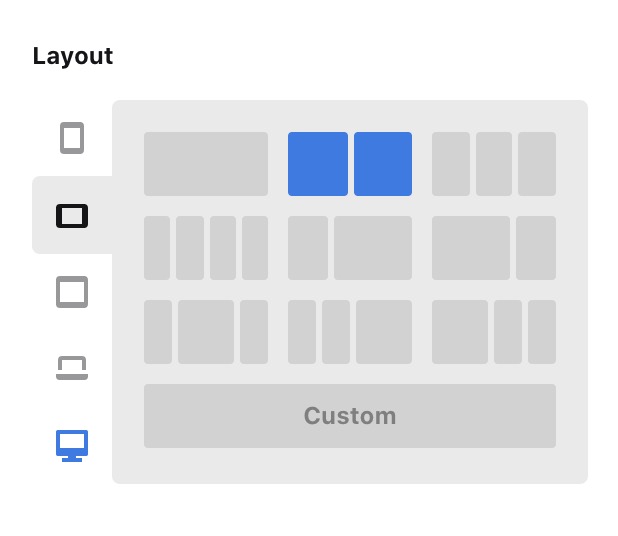Choose the narrow-left wide-right two column layout
This screenshot has height=536, width=618.
click(x=350, y=248)
